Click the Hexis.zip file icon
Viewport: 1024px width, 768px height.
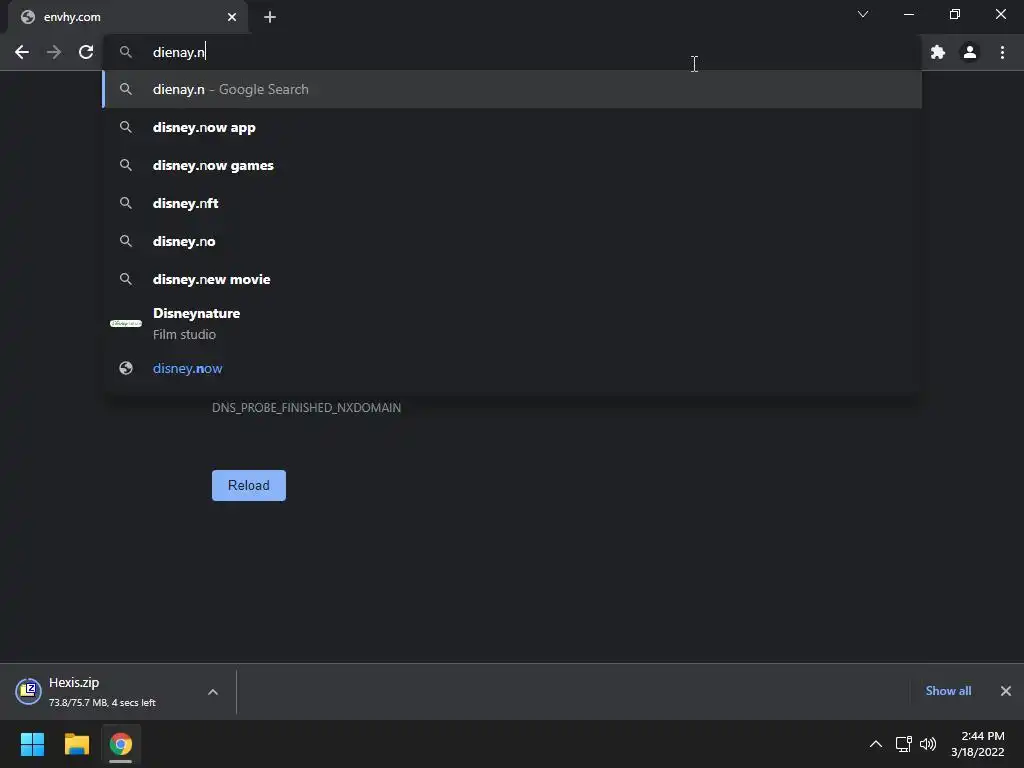pyautogui.click(x=29, y=692)
